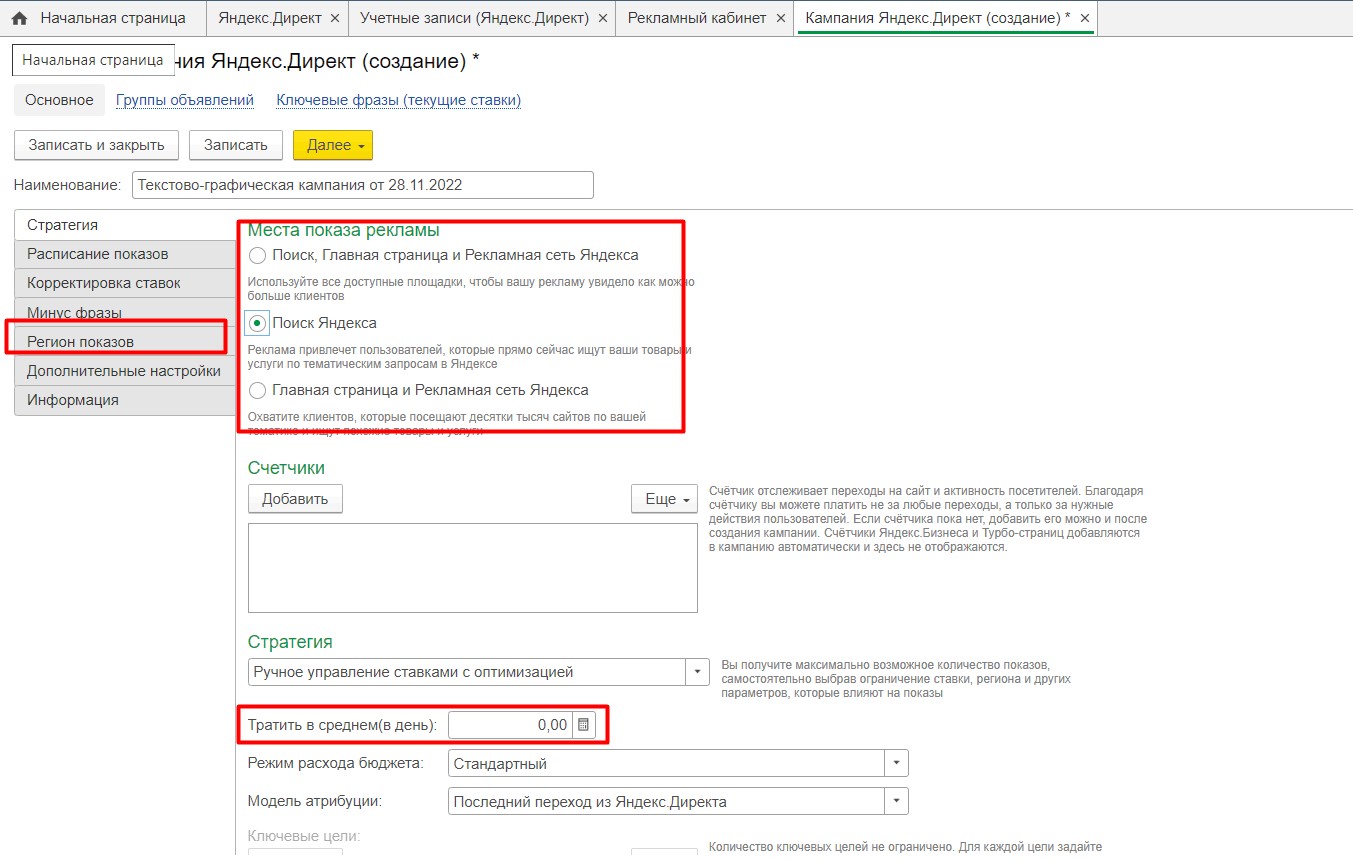The width and height of the screenshot is (1353, 861).
Task: Open Регион показов side tab
Action: click(125, 342)
